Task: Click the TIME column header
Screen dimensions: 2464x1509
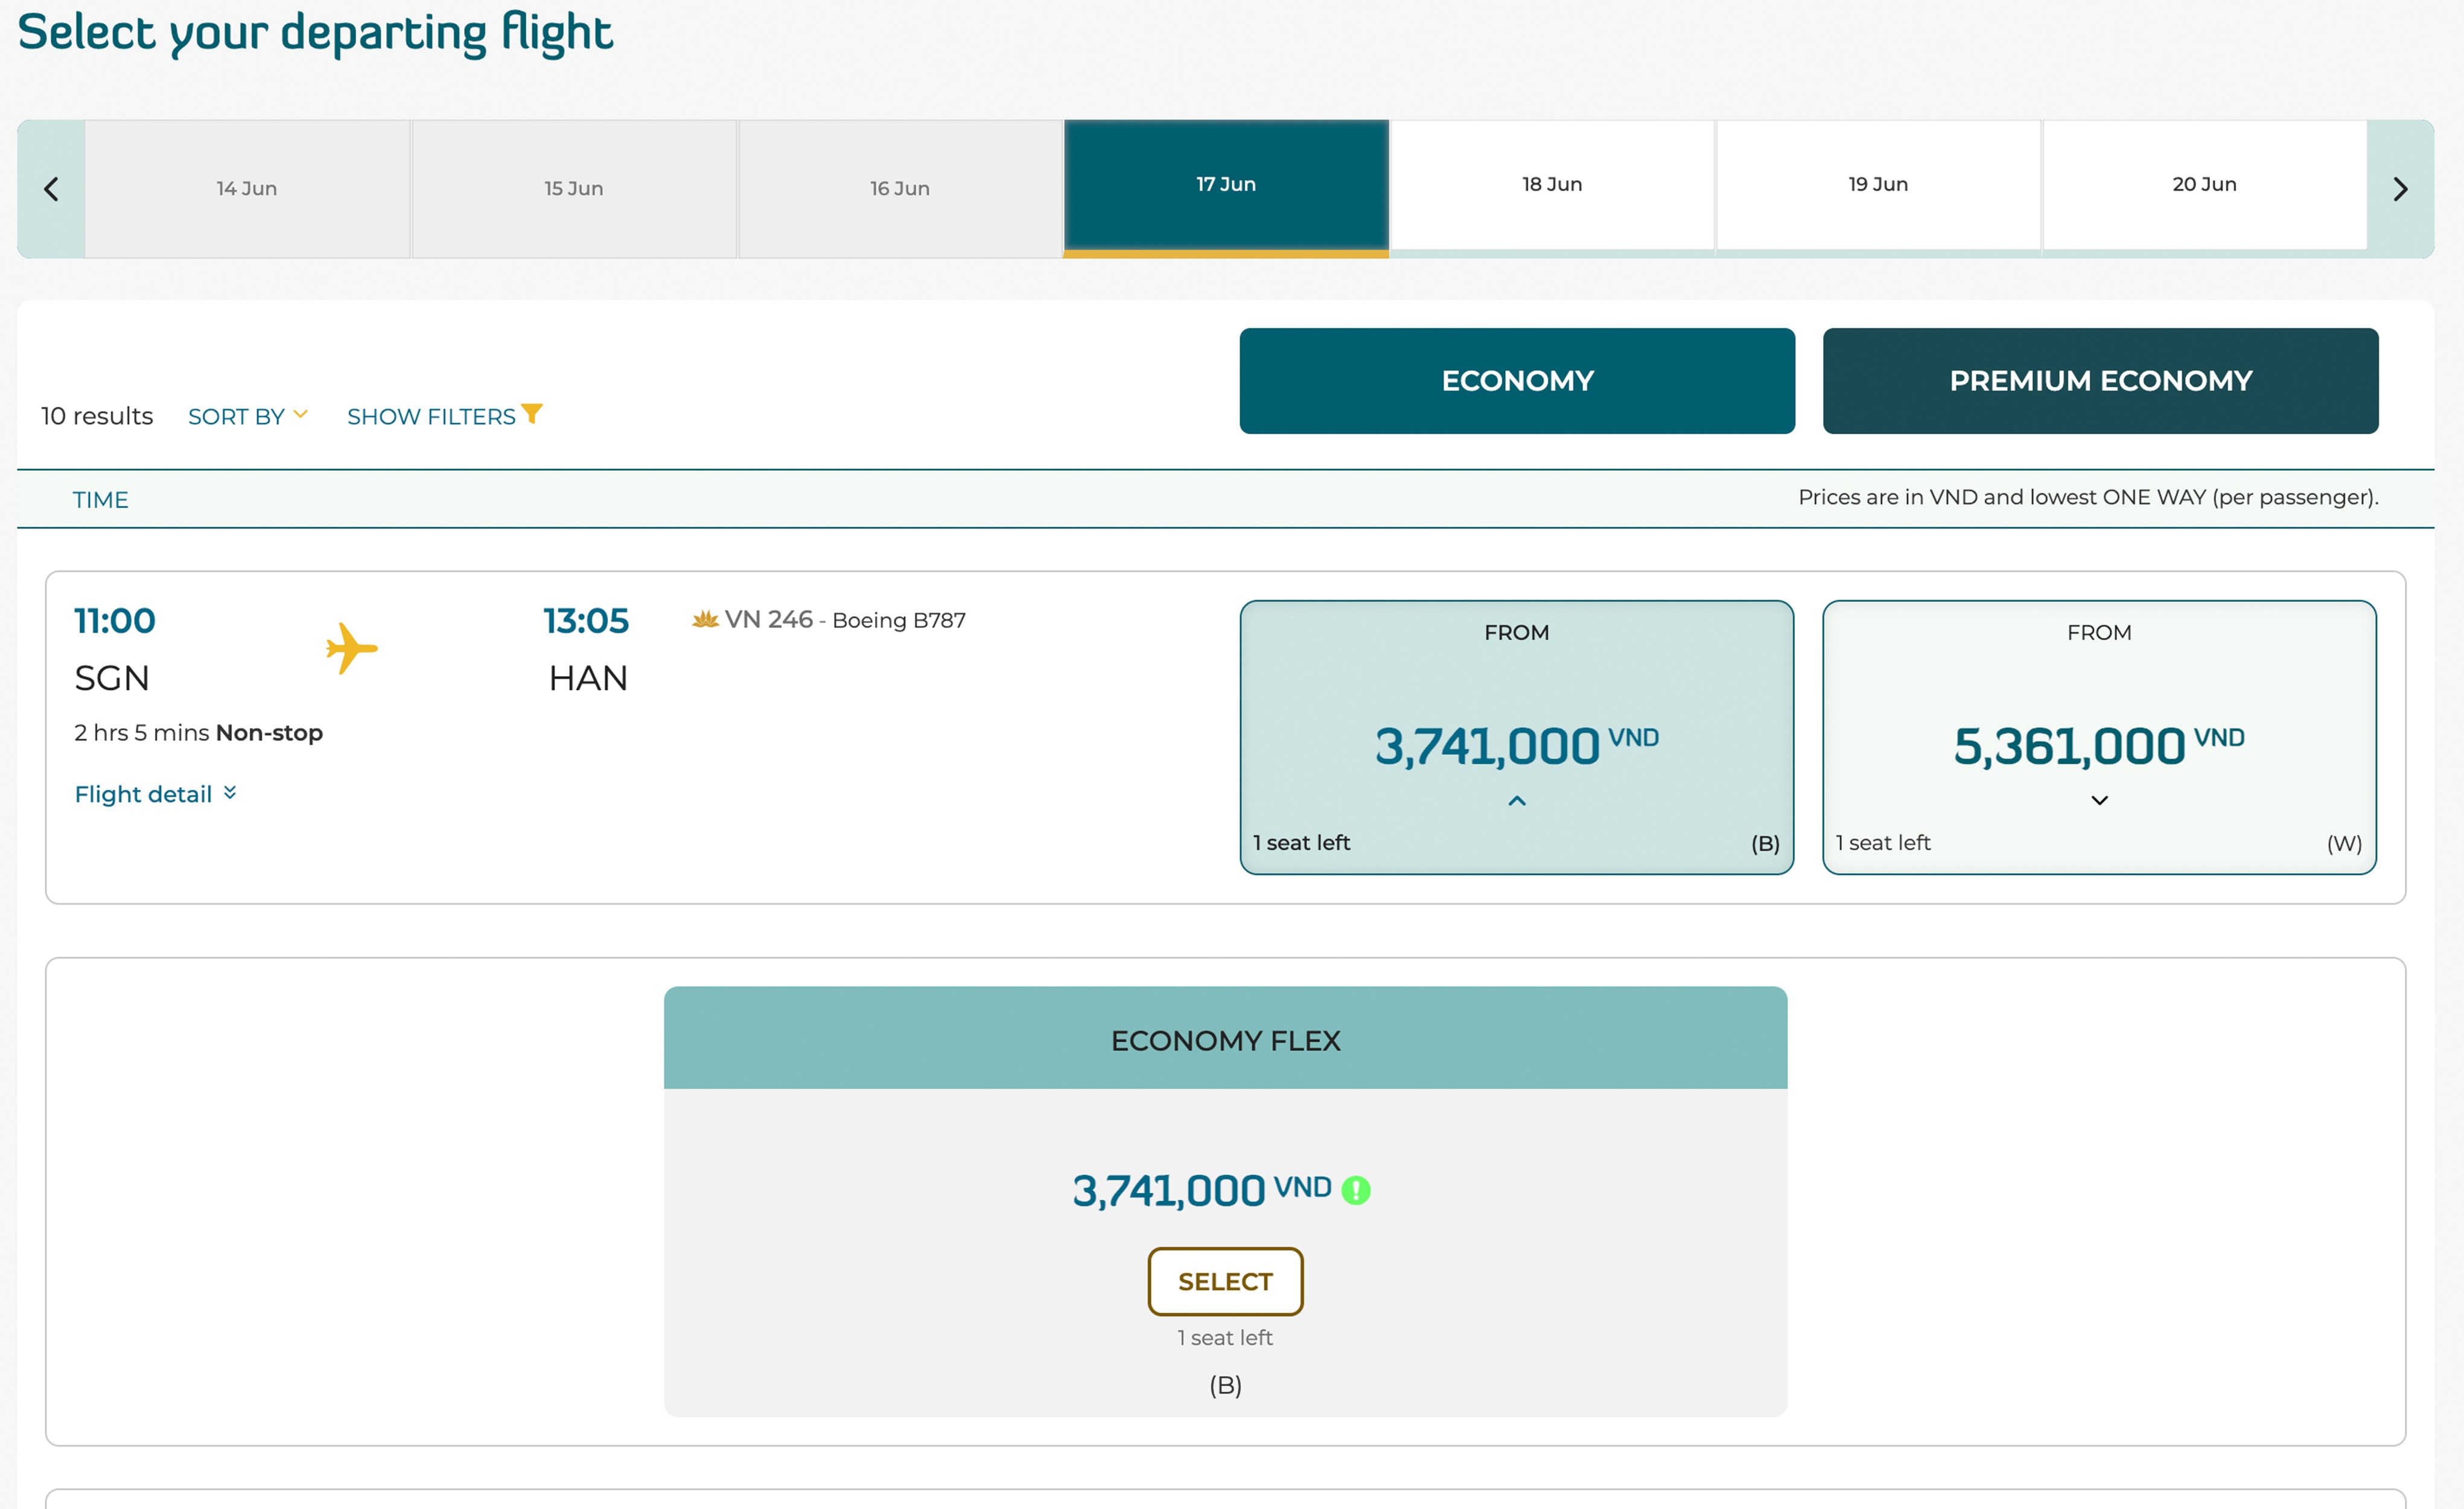Action: tap(100, 500)
